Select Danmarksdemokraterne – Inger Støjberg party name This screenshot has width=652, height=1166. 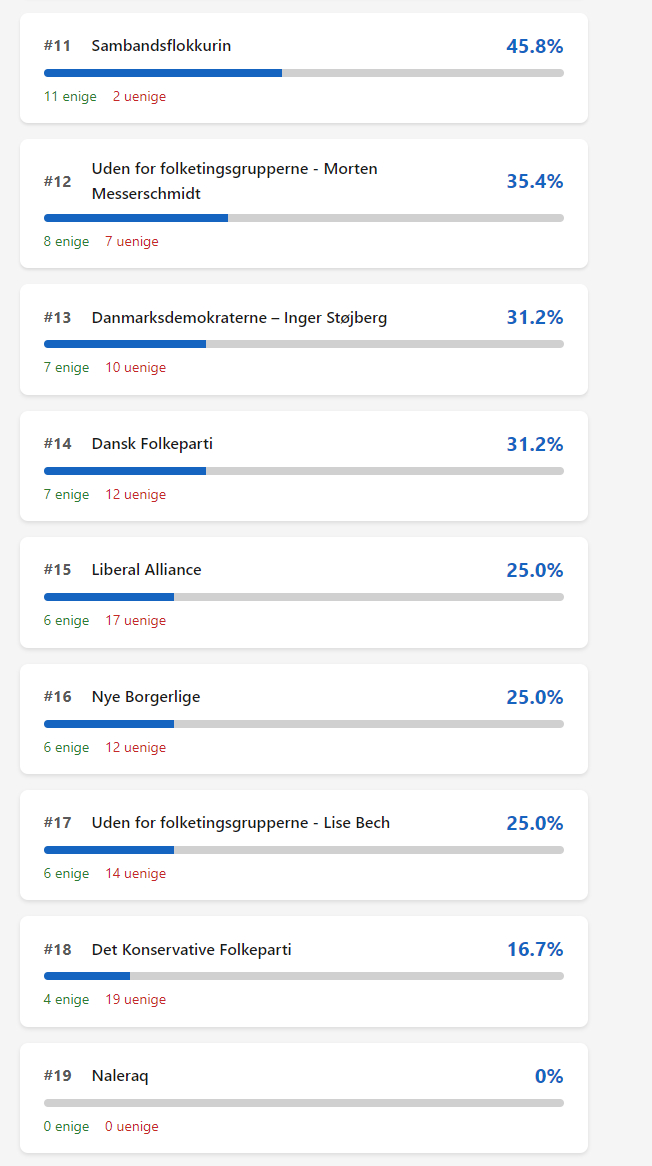click(x=239, y=318)
